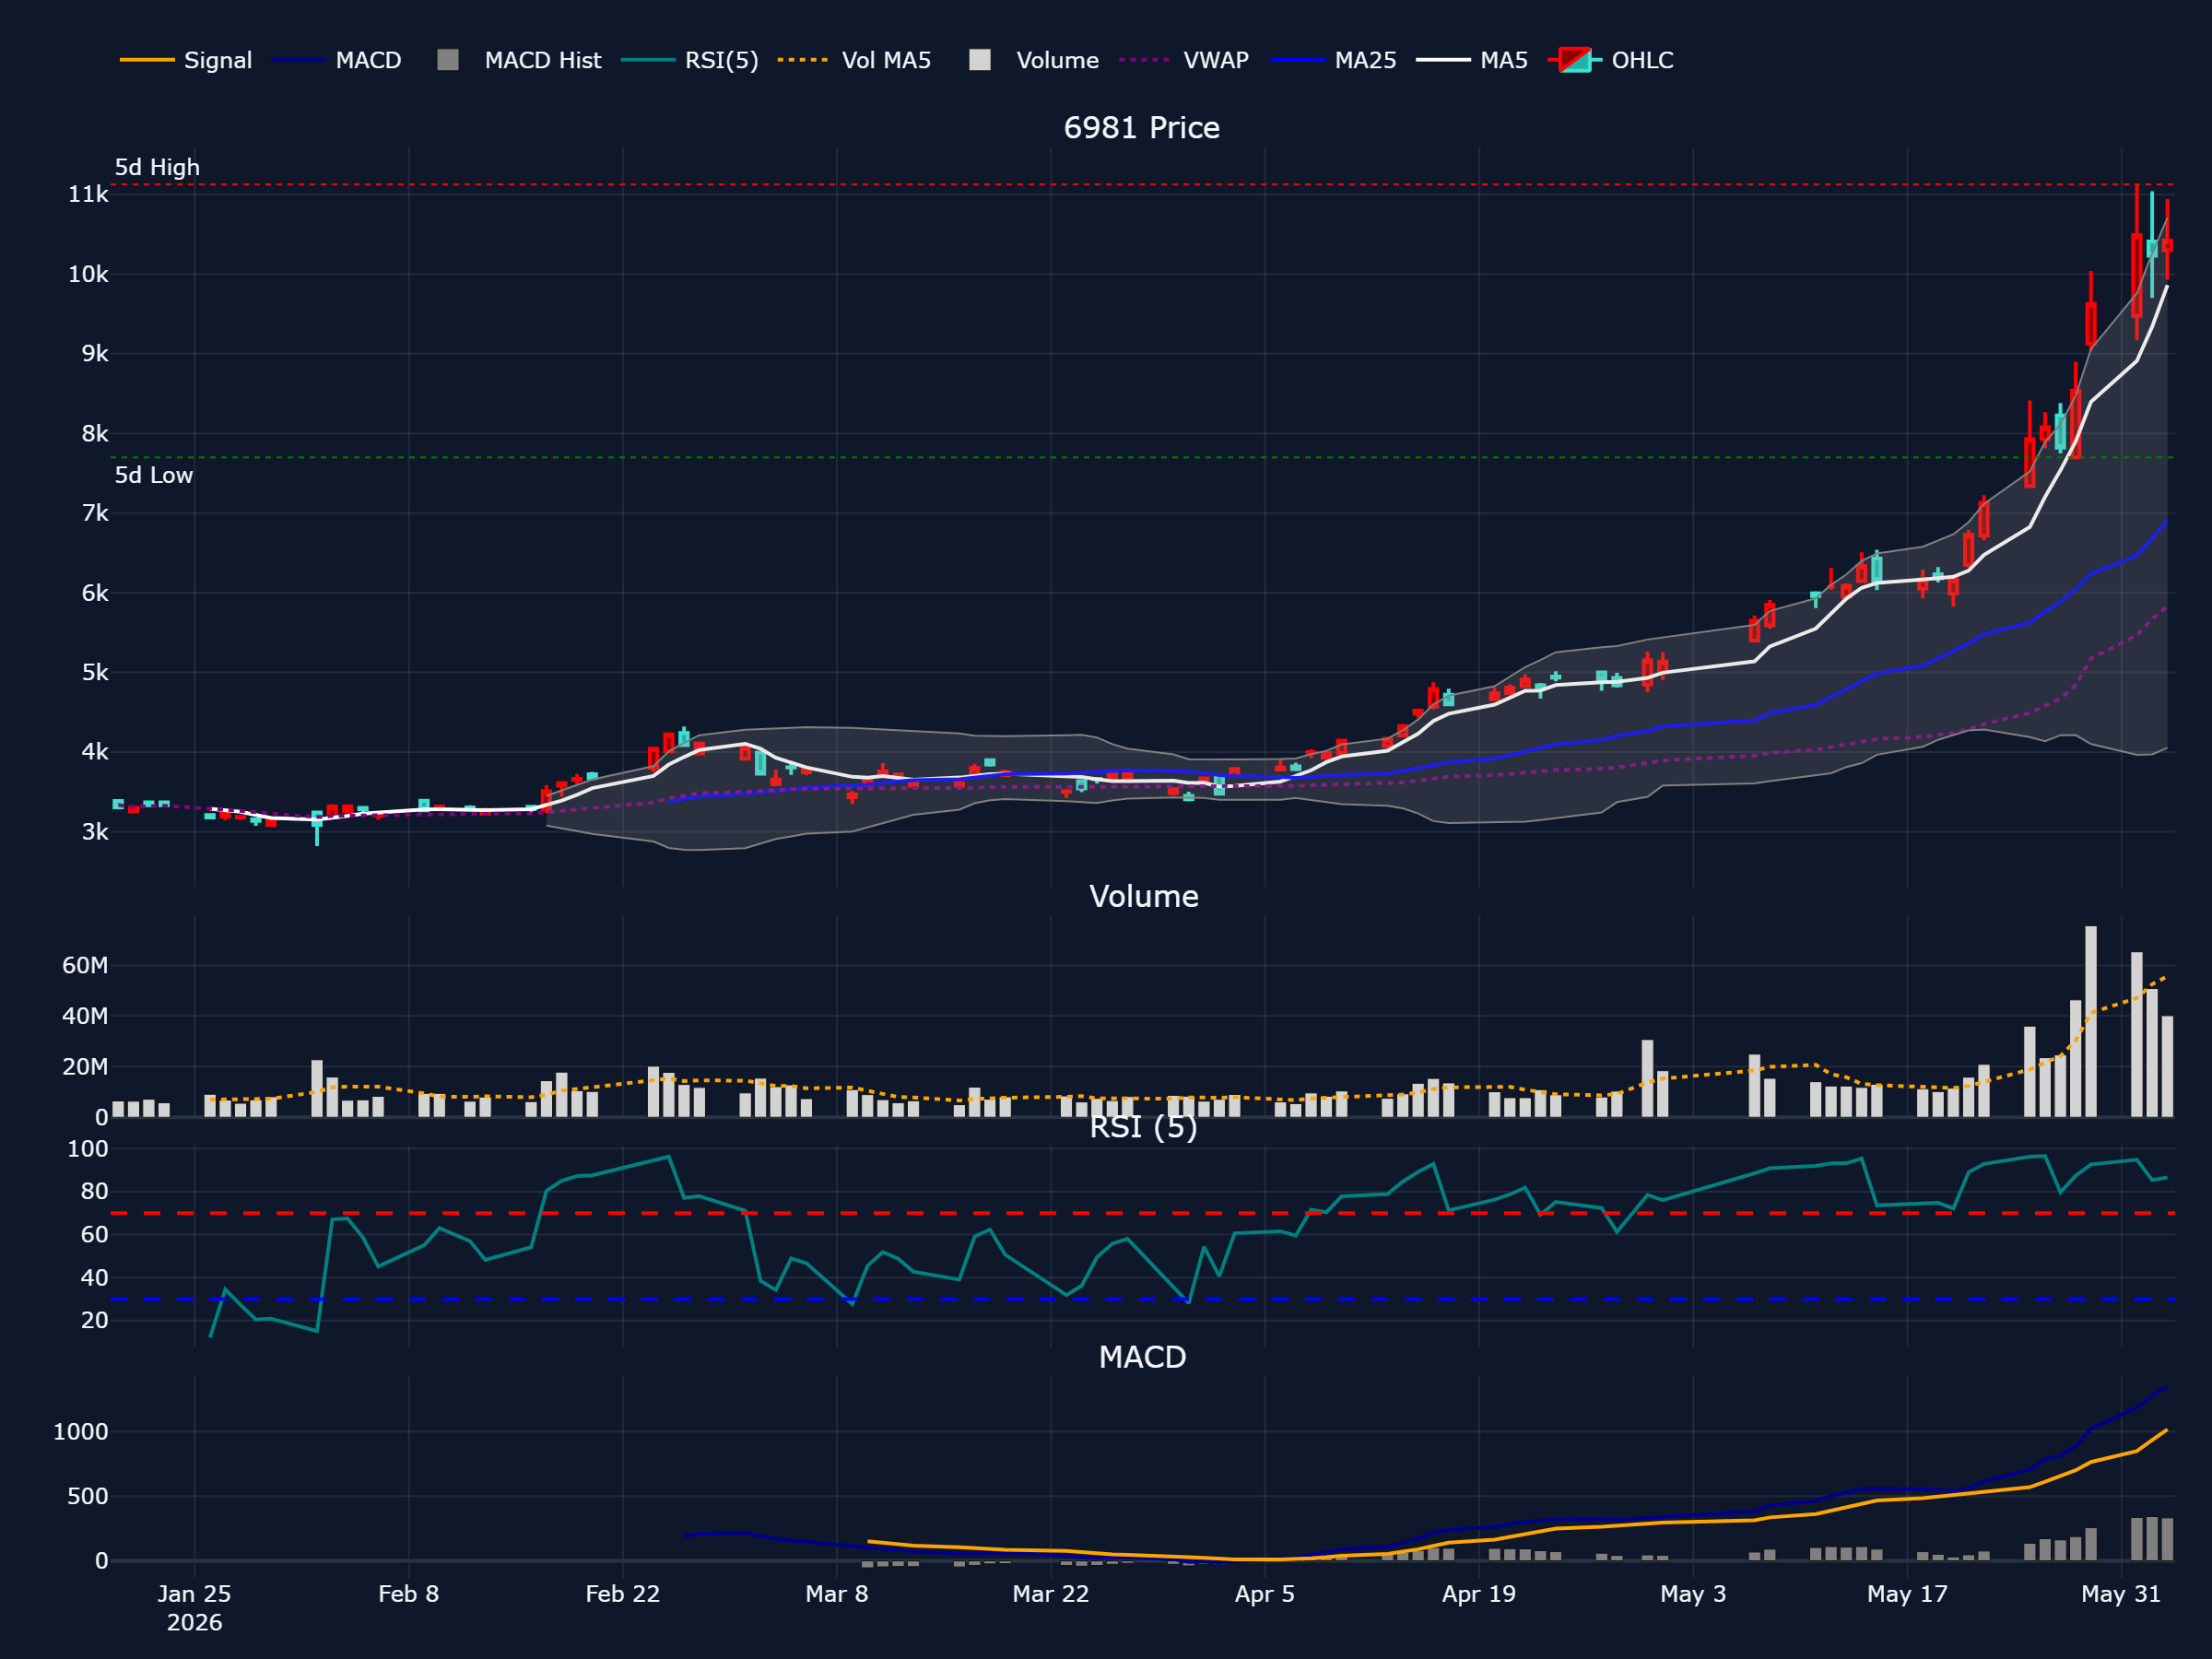Toggle the RSI(5) legend entry
Image resolution: width=2212 pixels, height=1659 pixels.
690,60
